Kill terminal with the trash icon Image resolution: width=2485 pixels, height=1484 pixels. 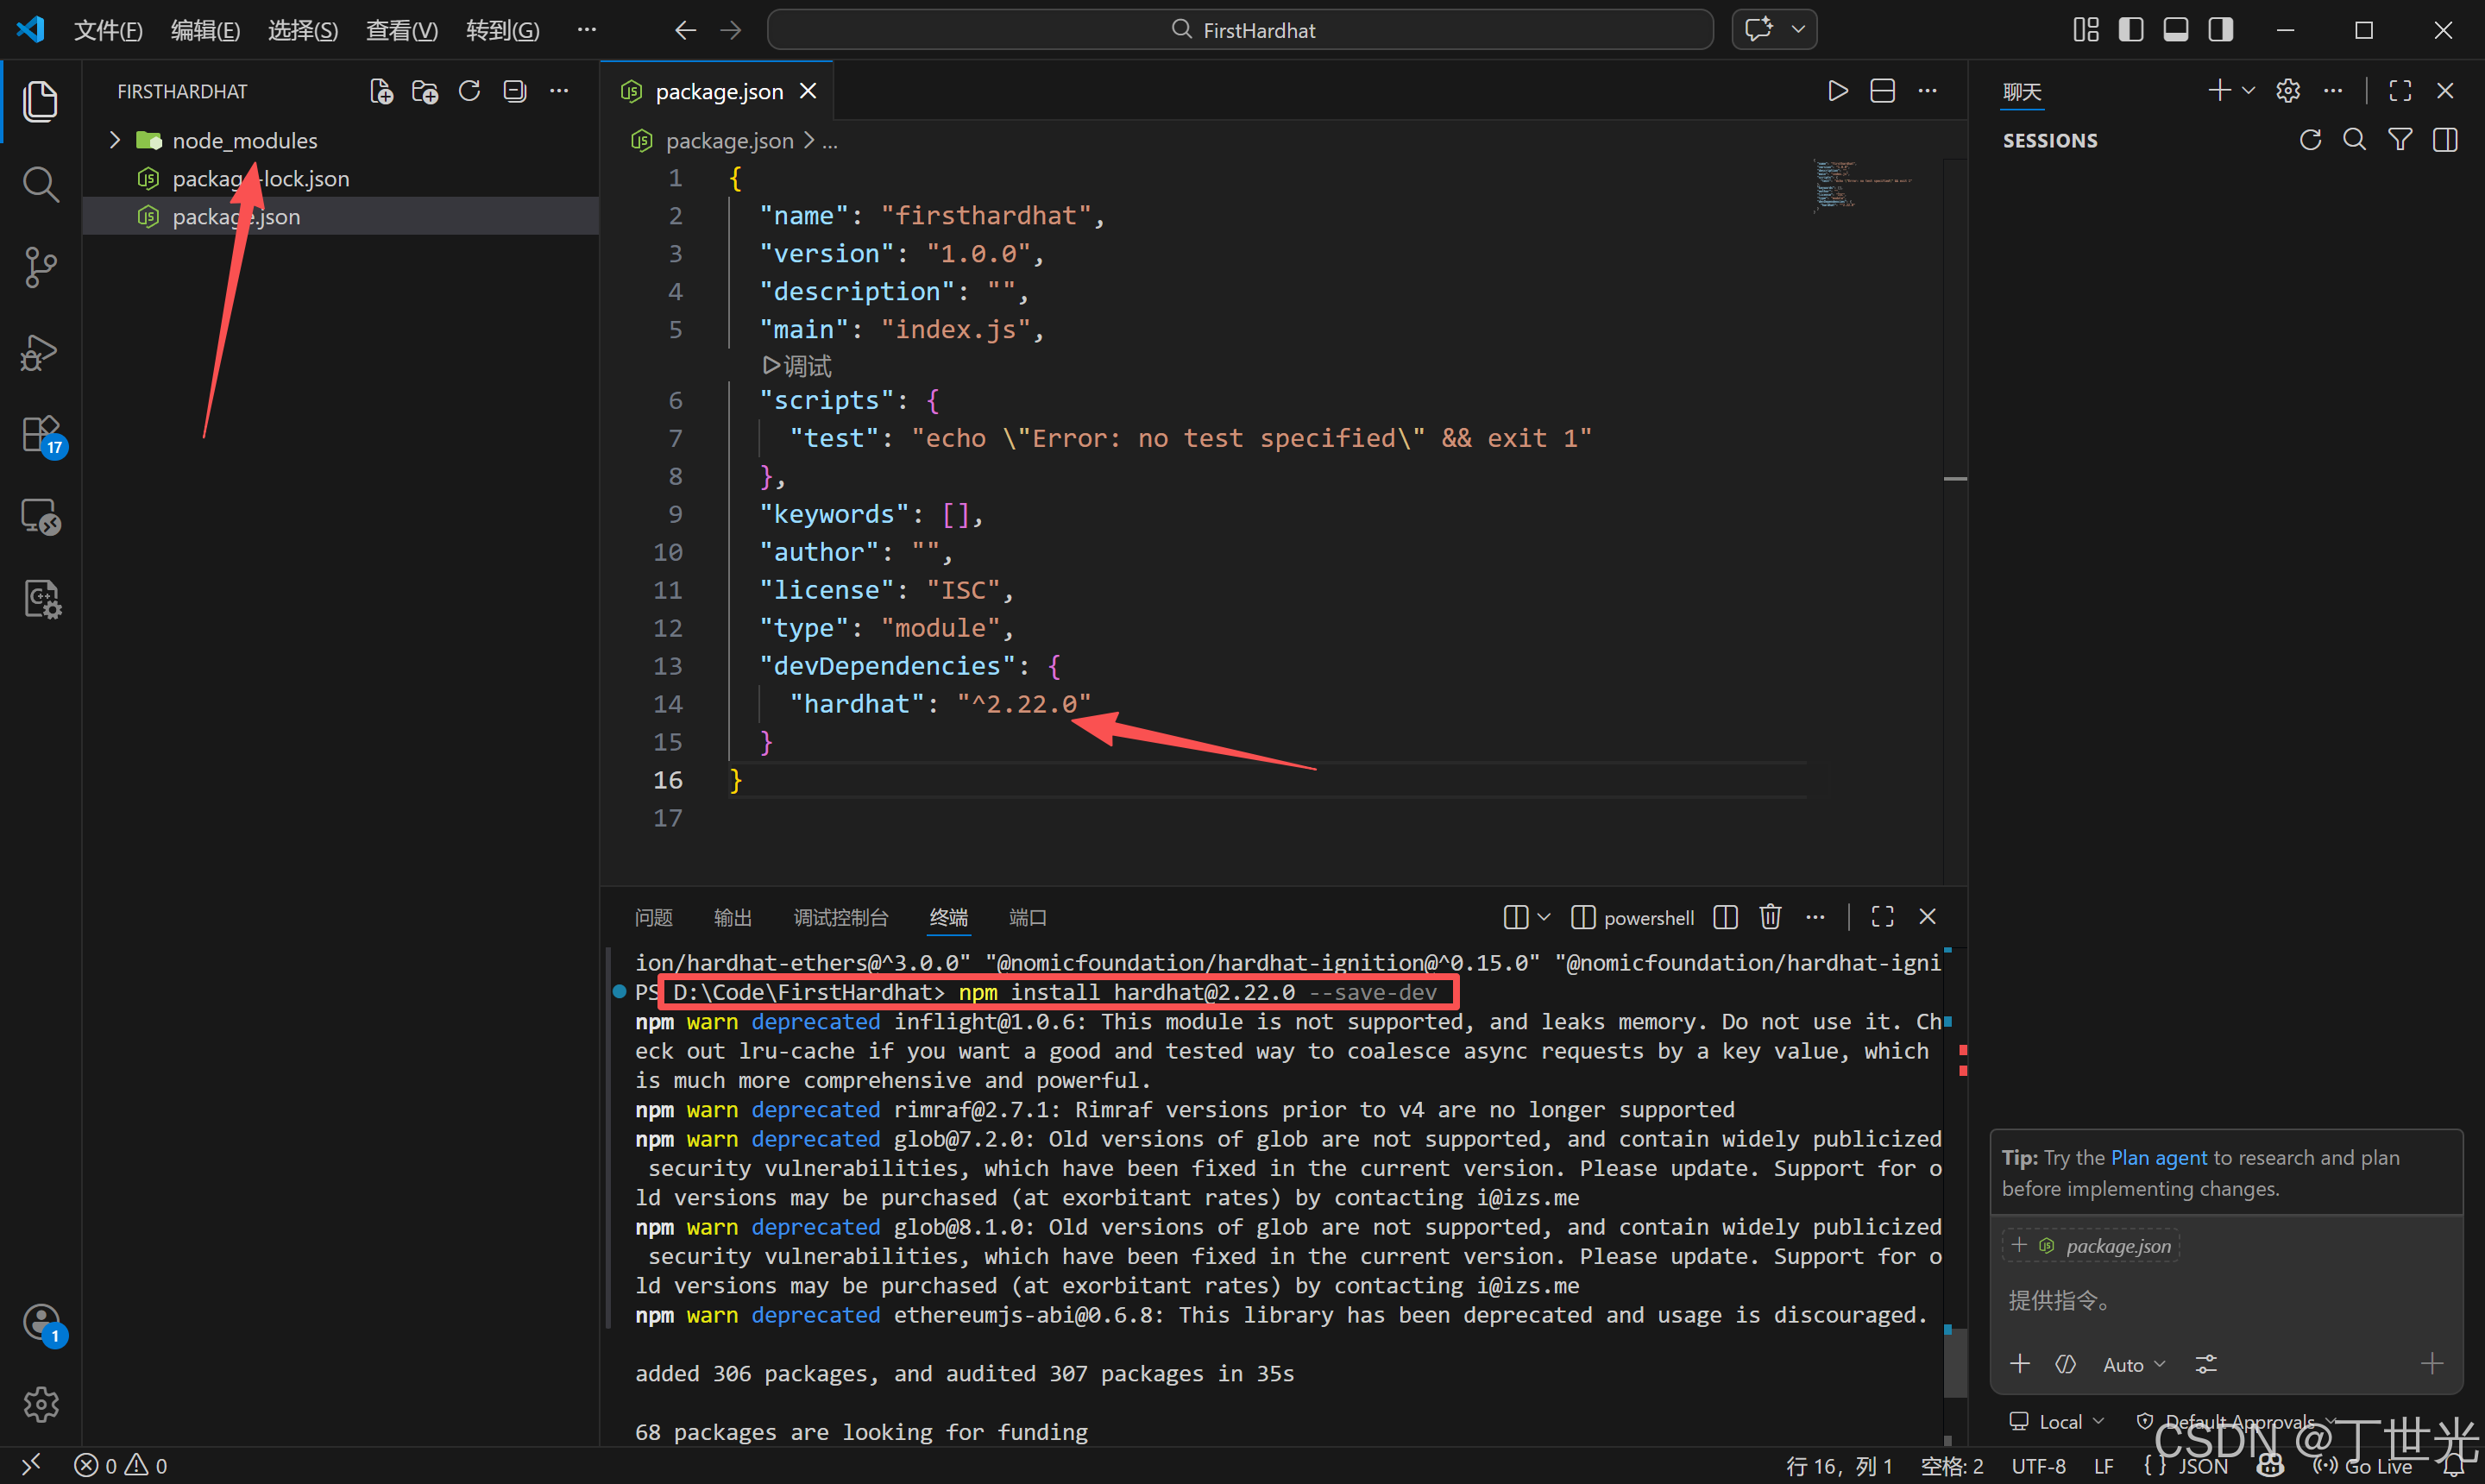(x=1770, y=917)
